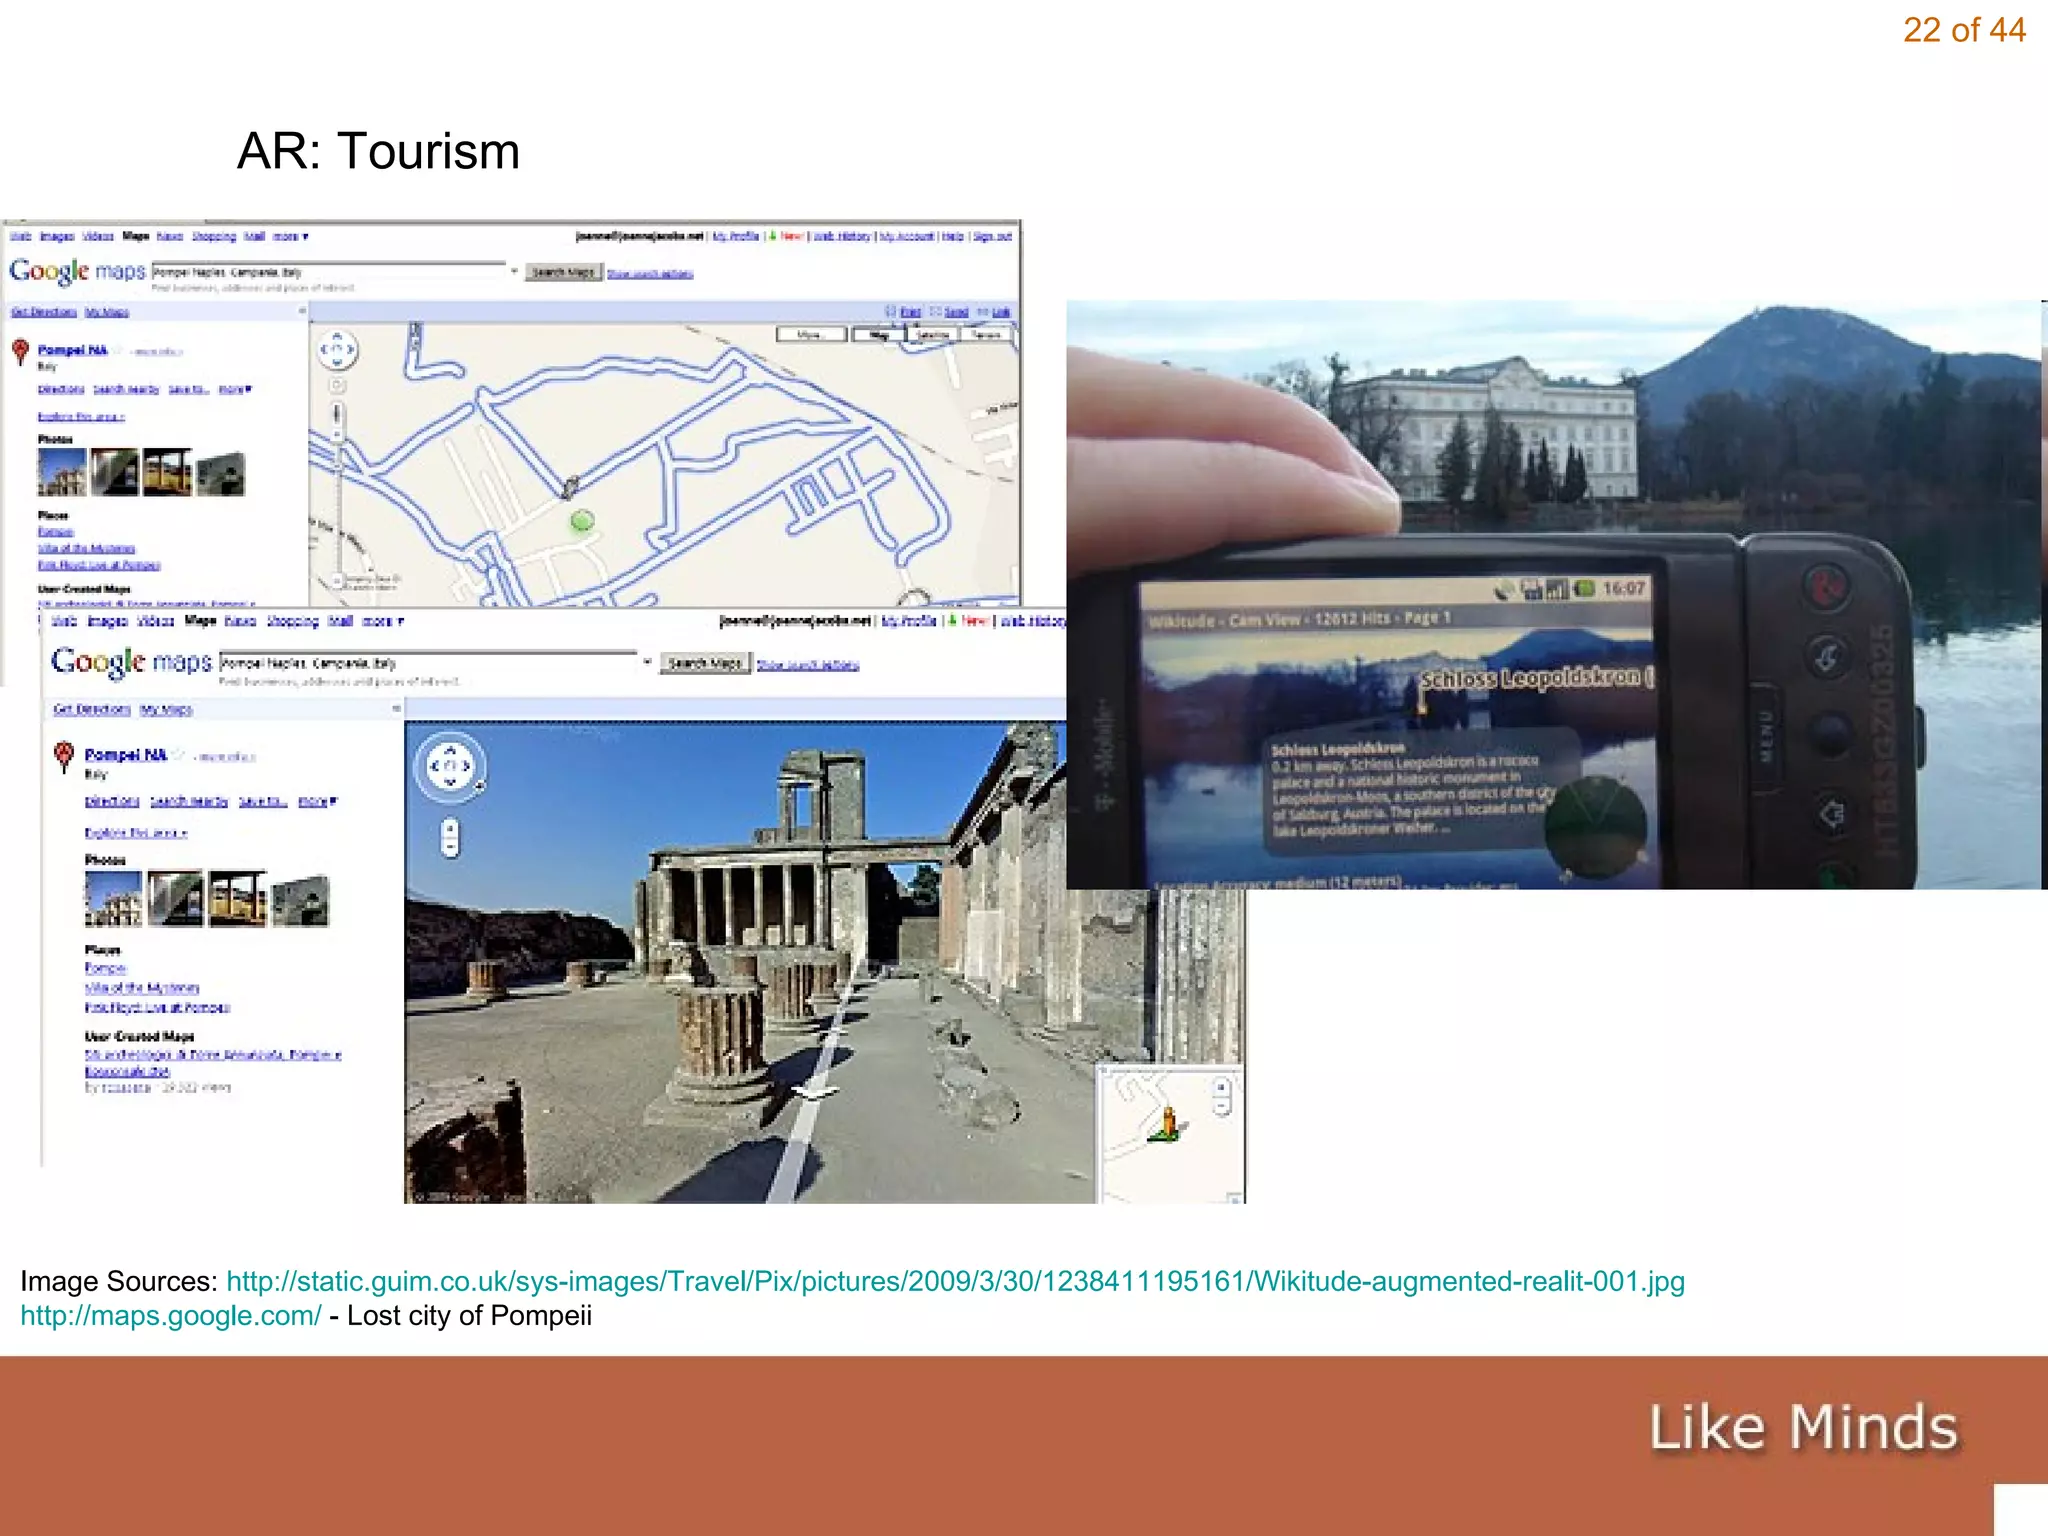Click the Link link above the map
Image resolution: width=2048 pixels, height=1536 pixels.
pos(1000,312)
